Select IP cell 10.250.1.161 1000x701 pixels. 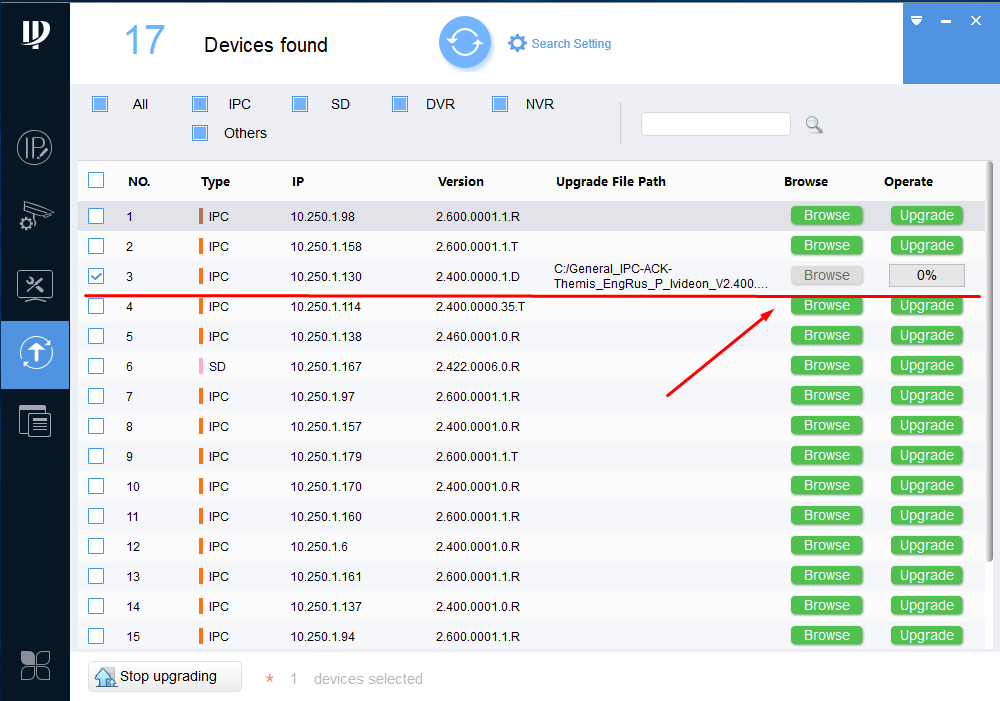(x=326, y=577)
